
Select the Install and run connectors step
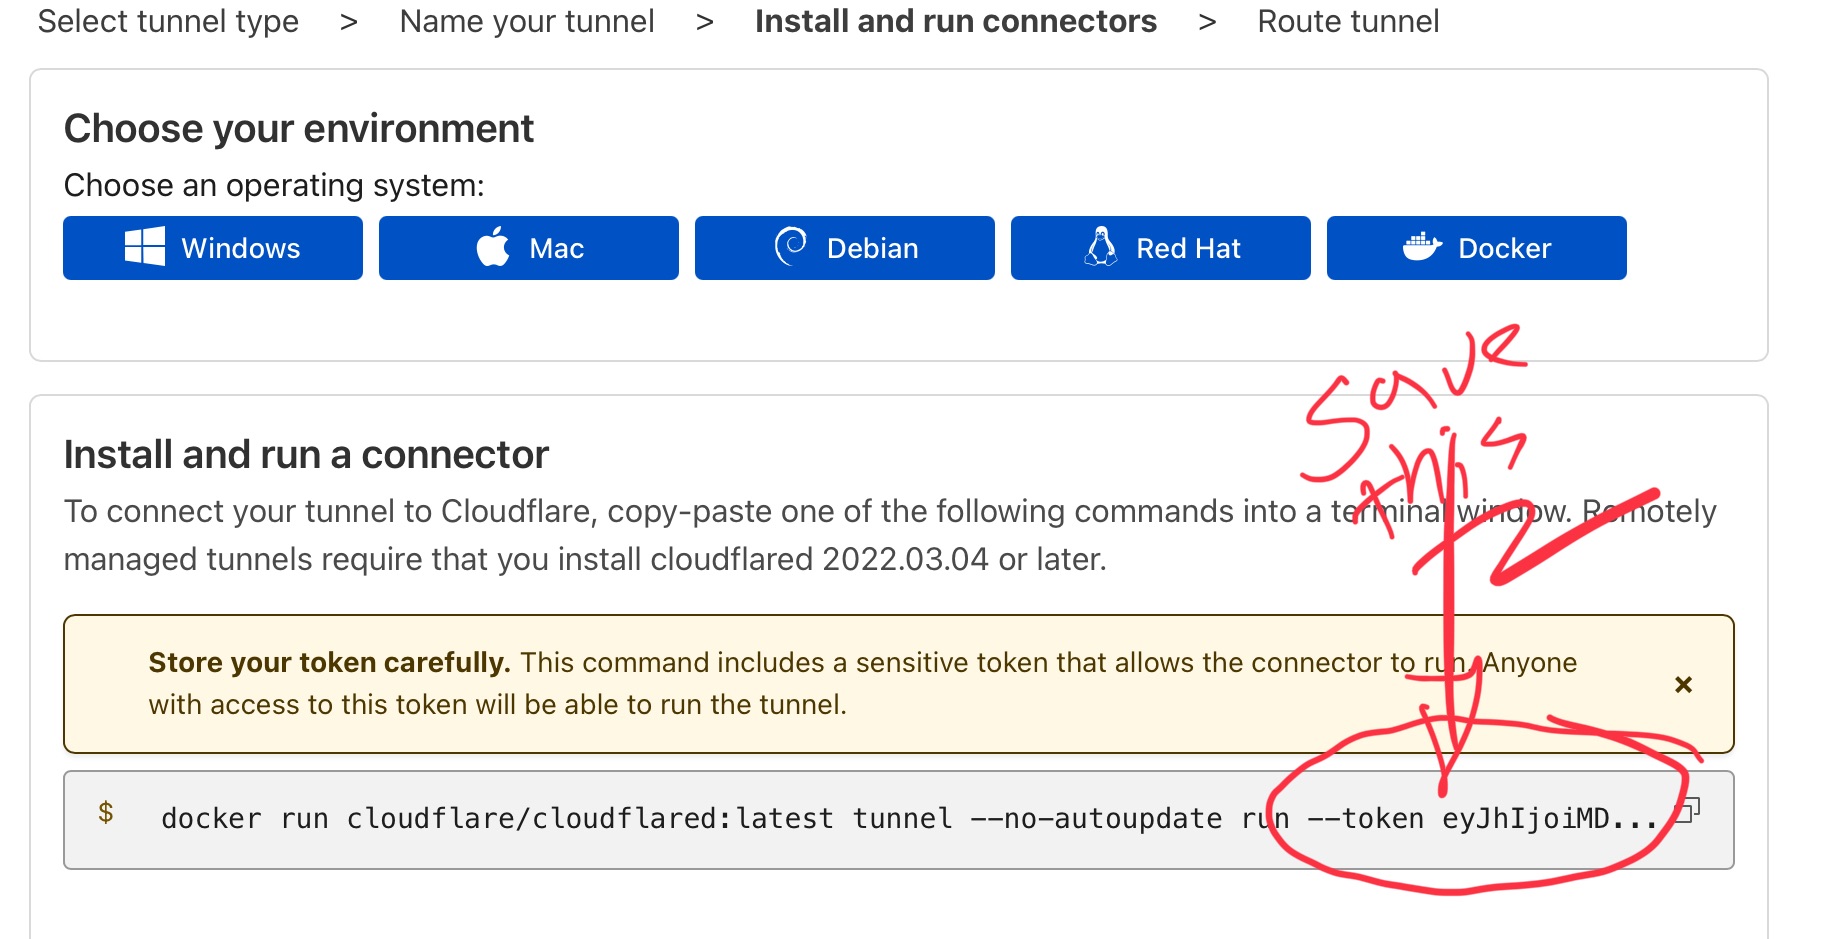pos(955,21)
